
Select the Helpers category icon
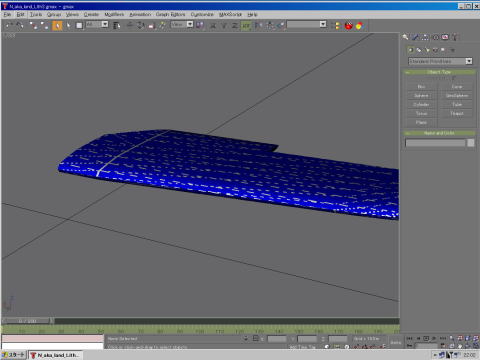click(443, 50)
